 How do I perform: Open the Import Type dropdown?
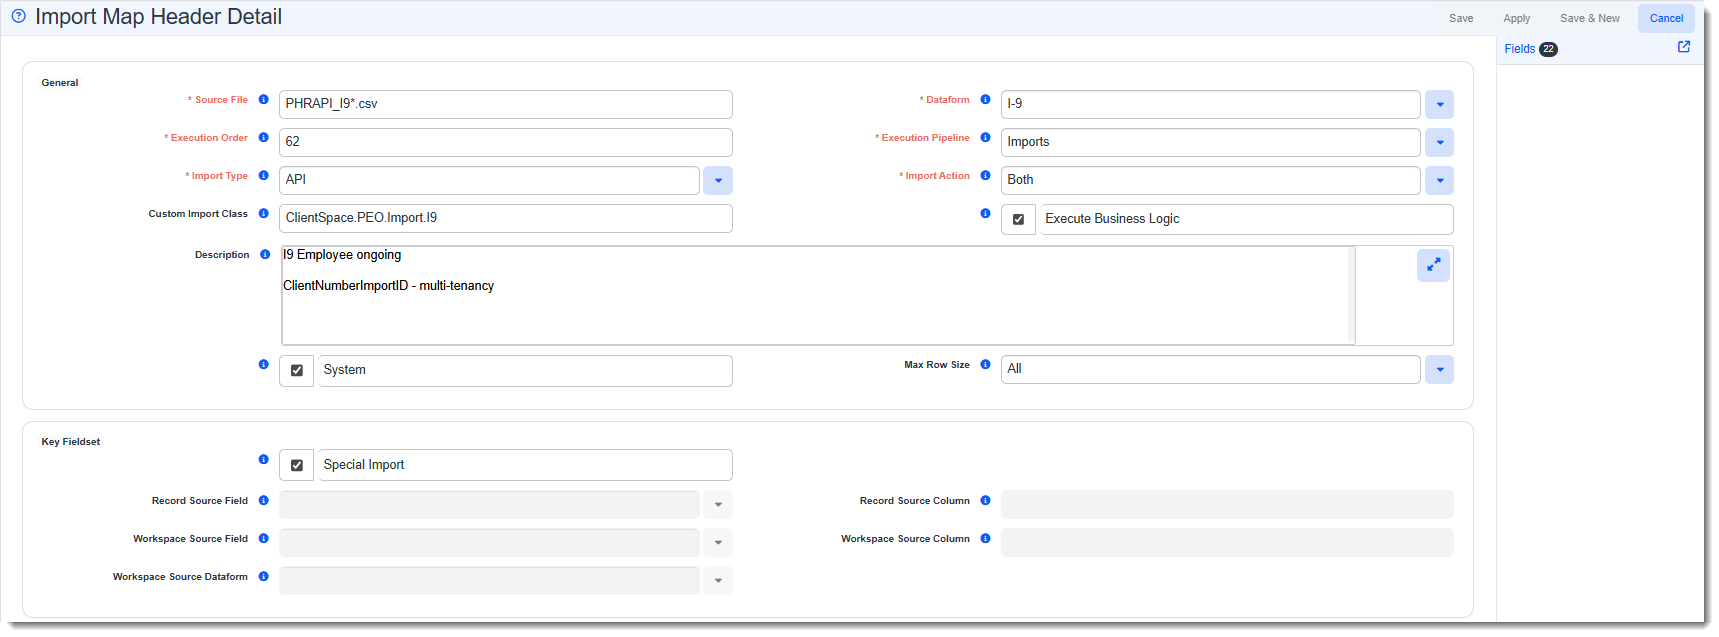click(717, 181)
